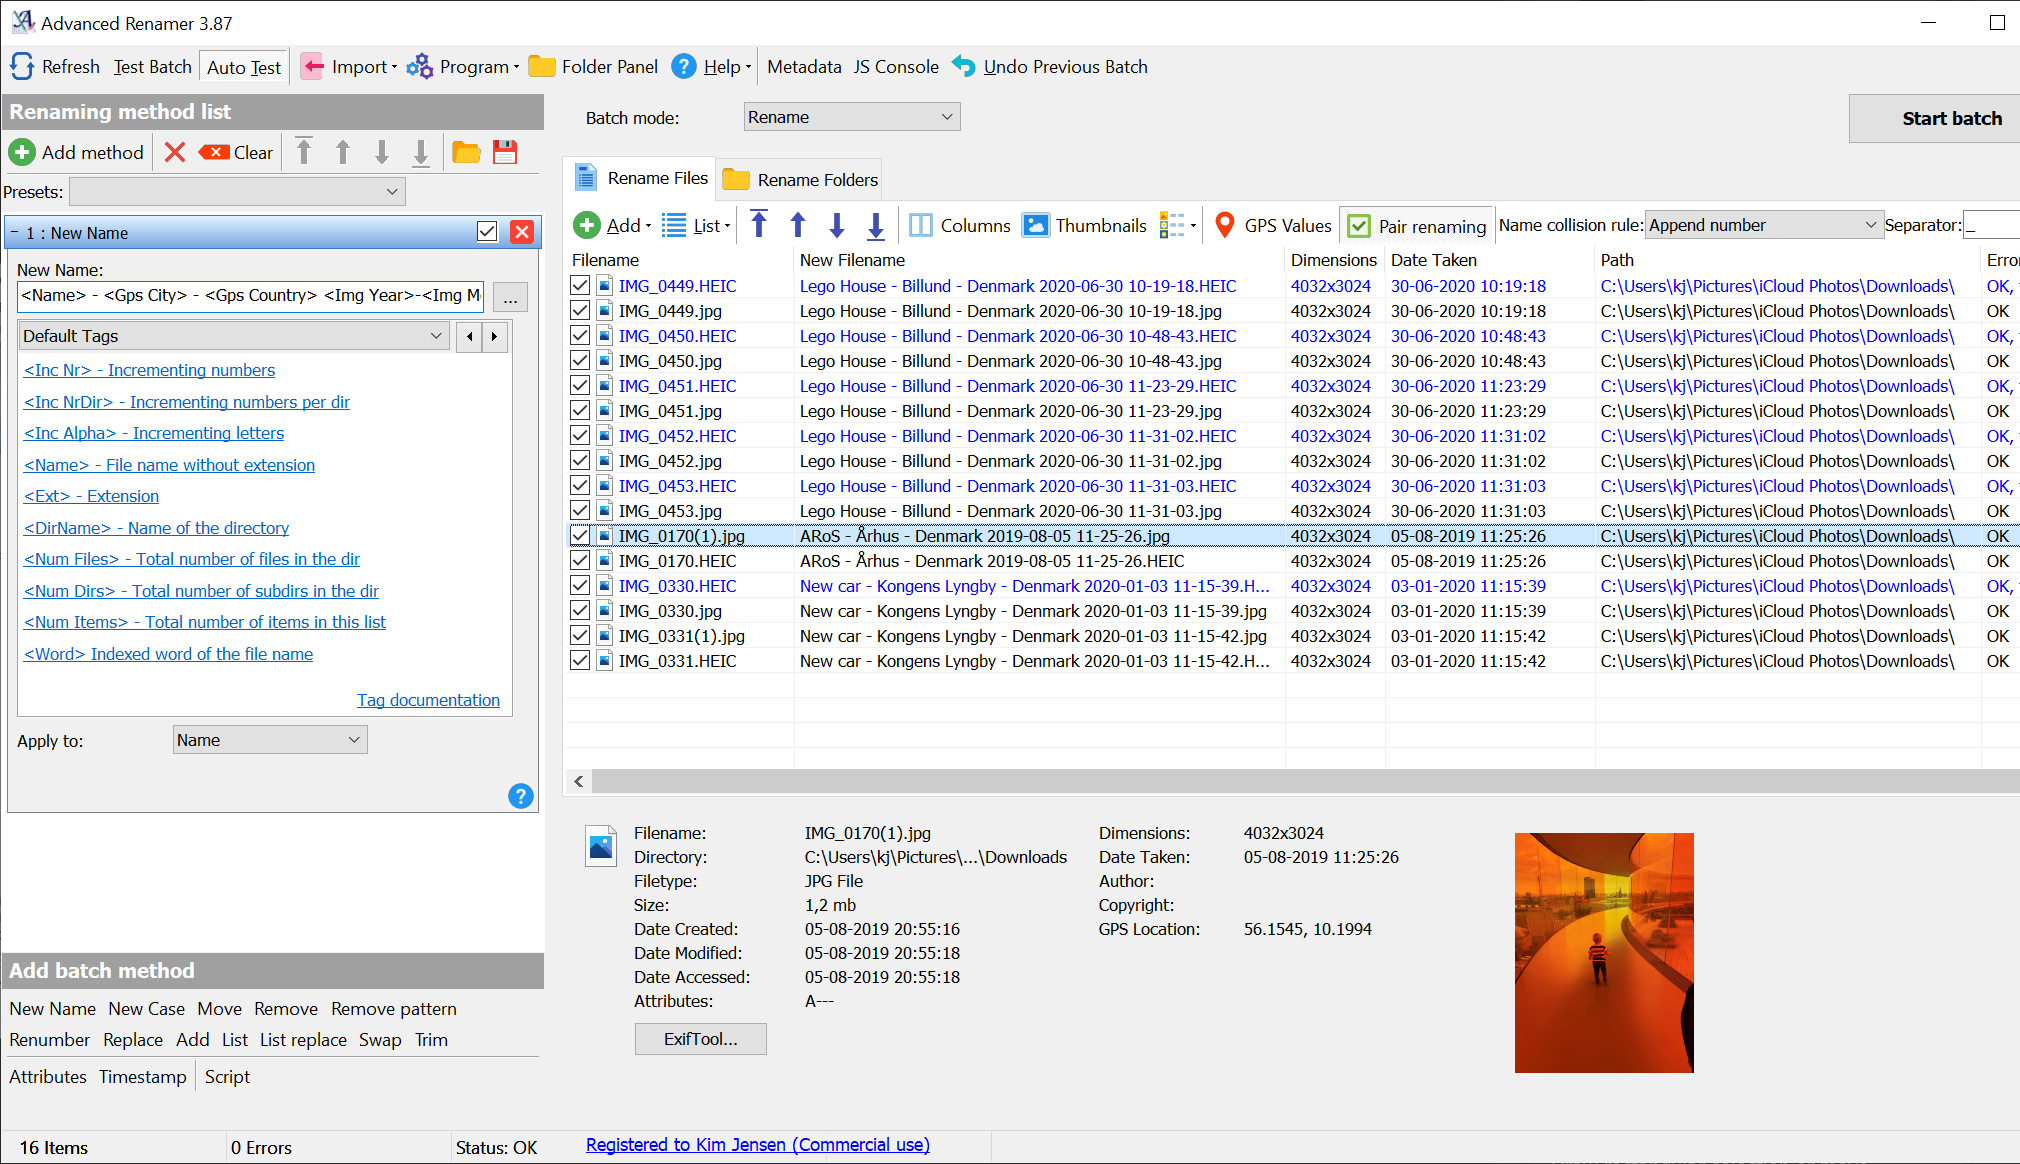Viewport: 2020px width, 1164px height.
Task: Click the Move up arrow for method
Action: click(343, 153)
